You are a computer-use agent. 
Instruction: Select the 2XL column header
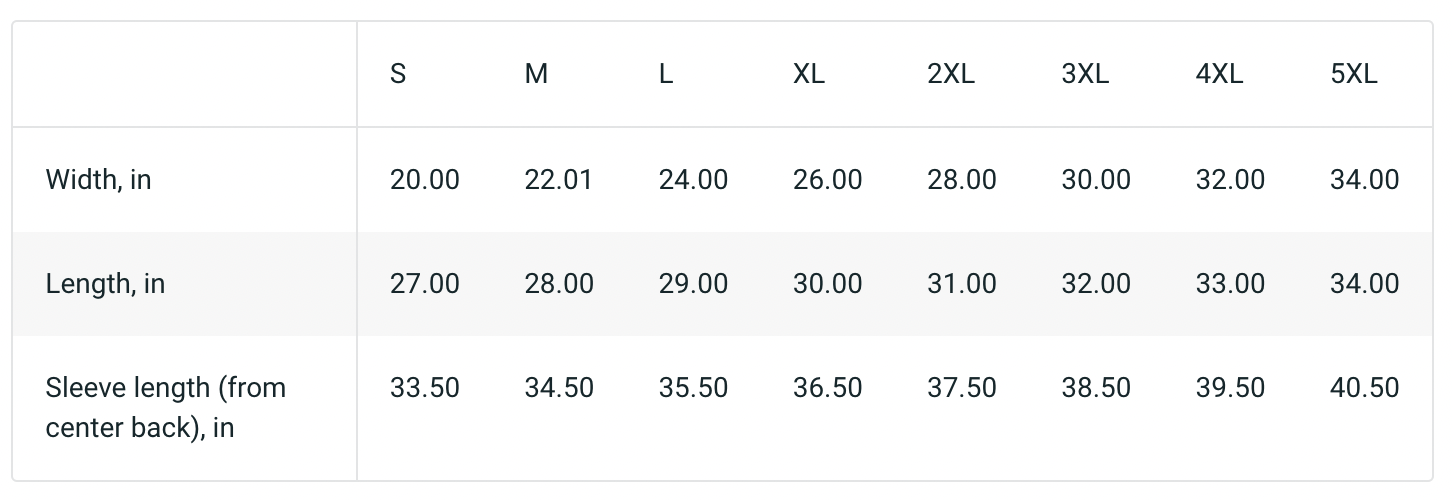(951, 74)
